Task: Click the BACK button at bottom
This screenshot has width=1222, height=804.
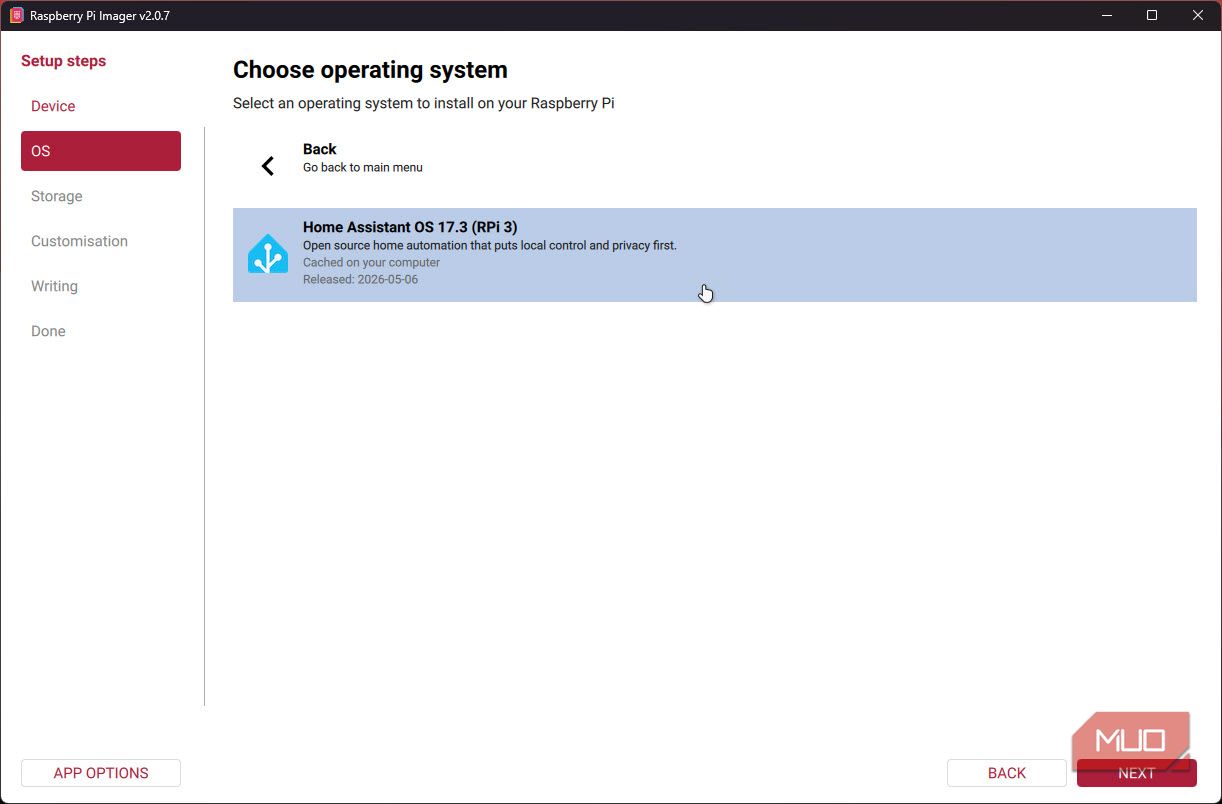Action: click(x=1007, y=773)
